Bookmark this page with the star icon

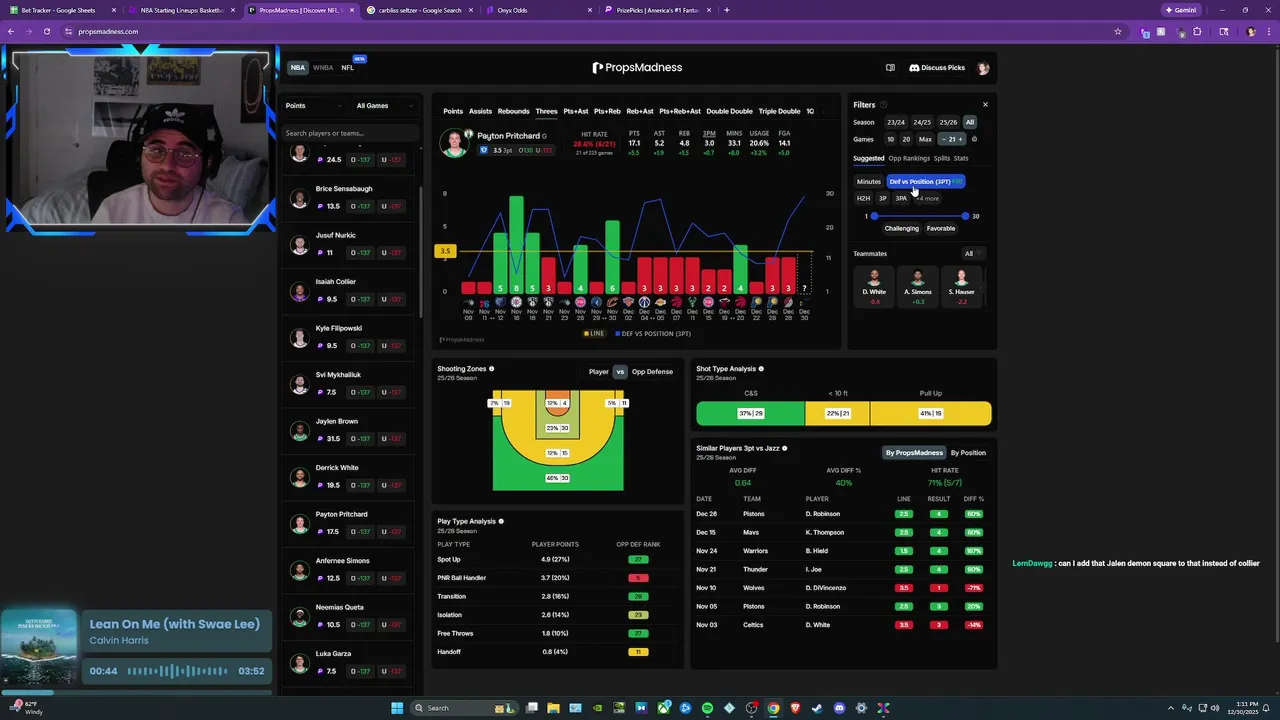click(1118, 31)
